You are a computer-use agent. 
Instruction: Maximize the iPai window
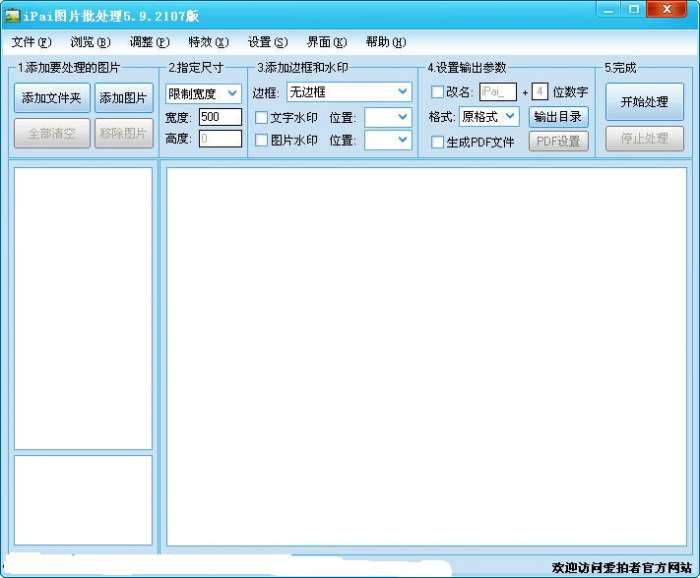[634, 9]
